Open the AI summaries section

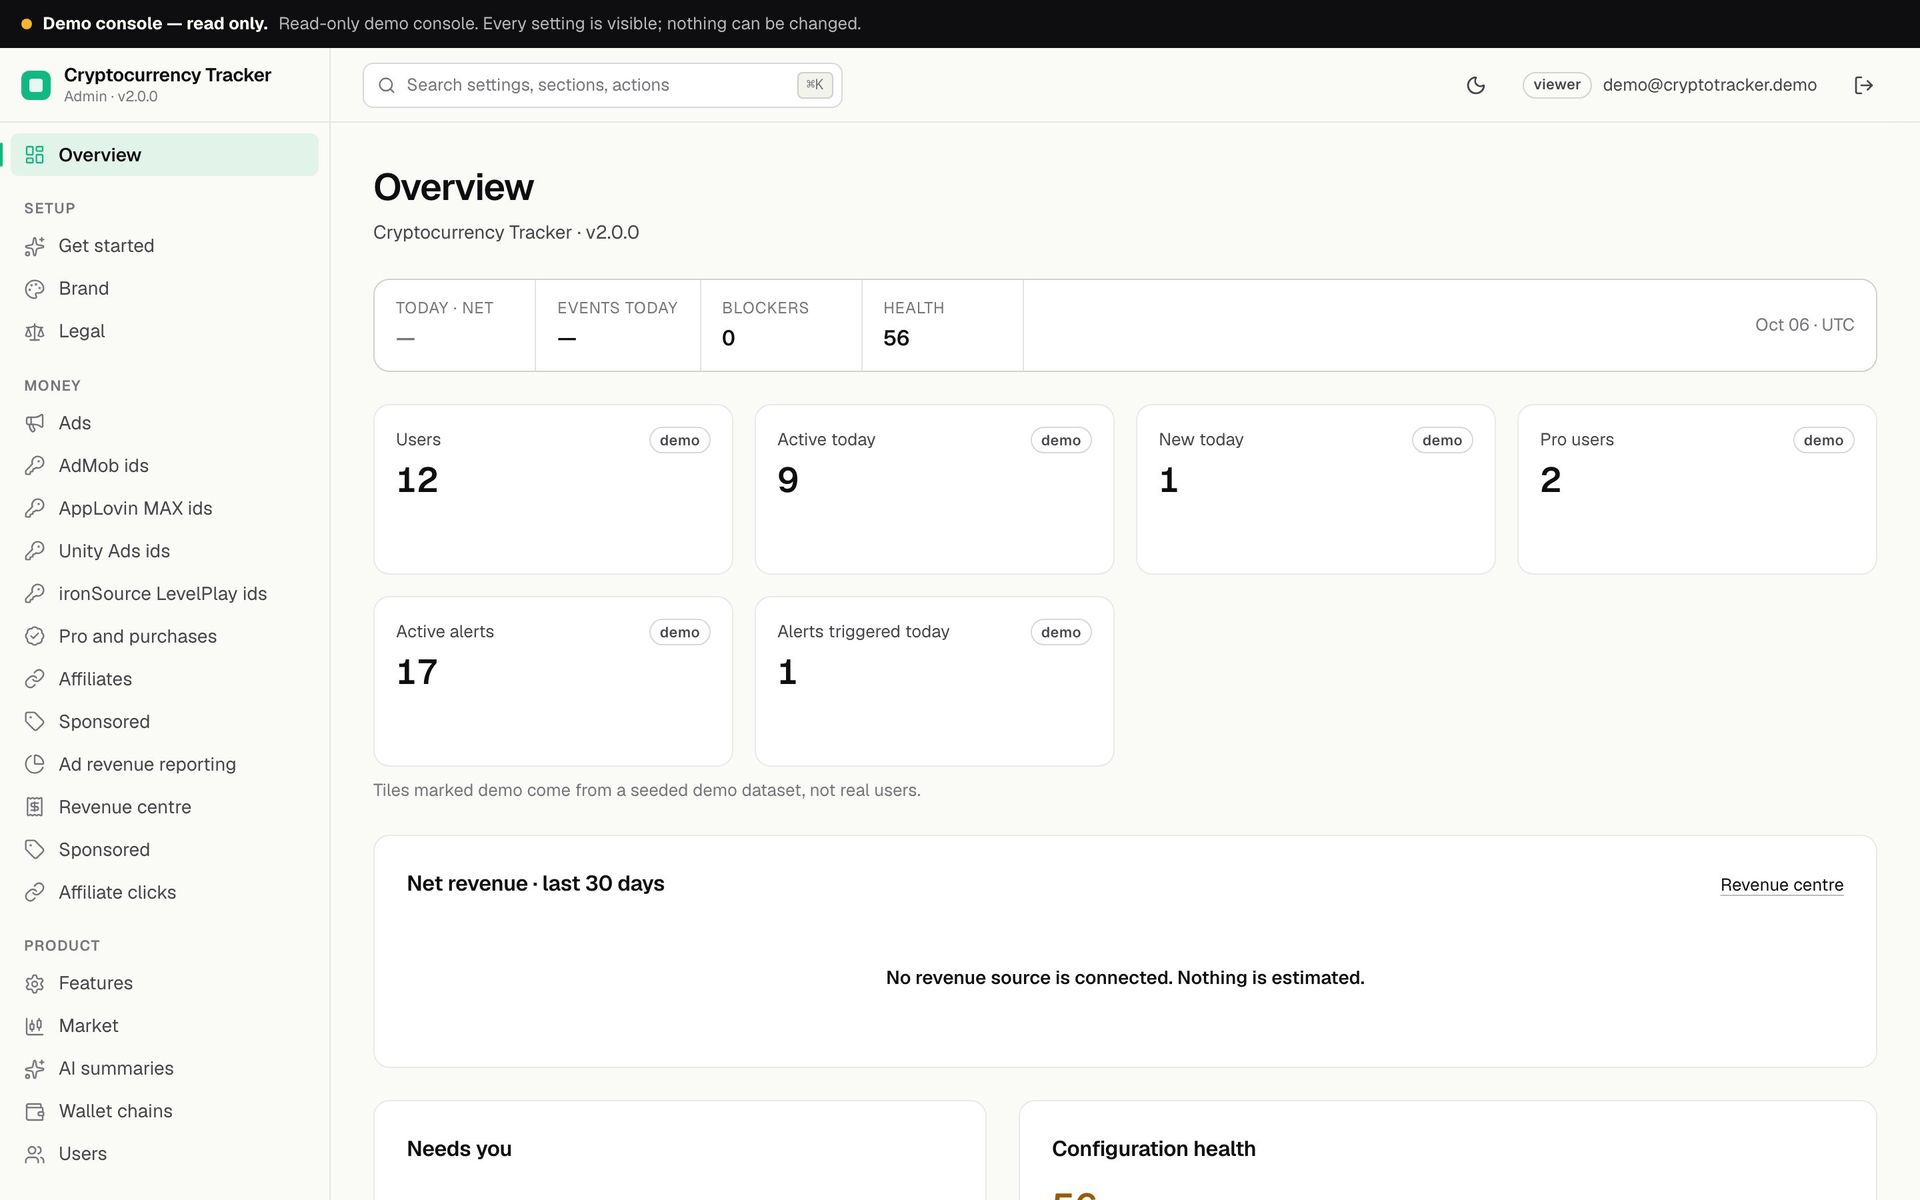[165, 1068]
